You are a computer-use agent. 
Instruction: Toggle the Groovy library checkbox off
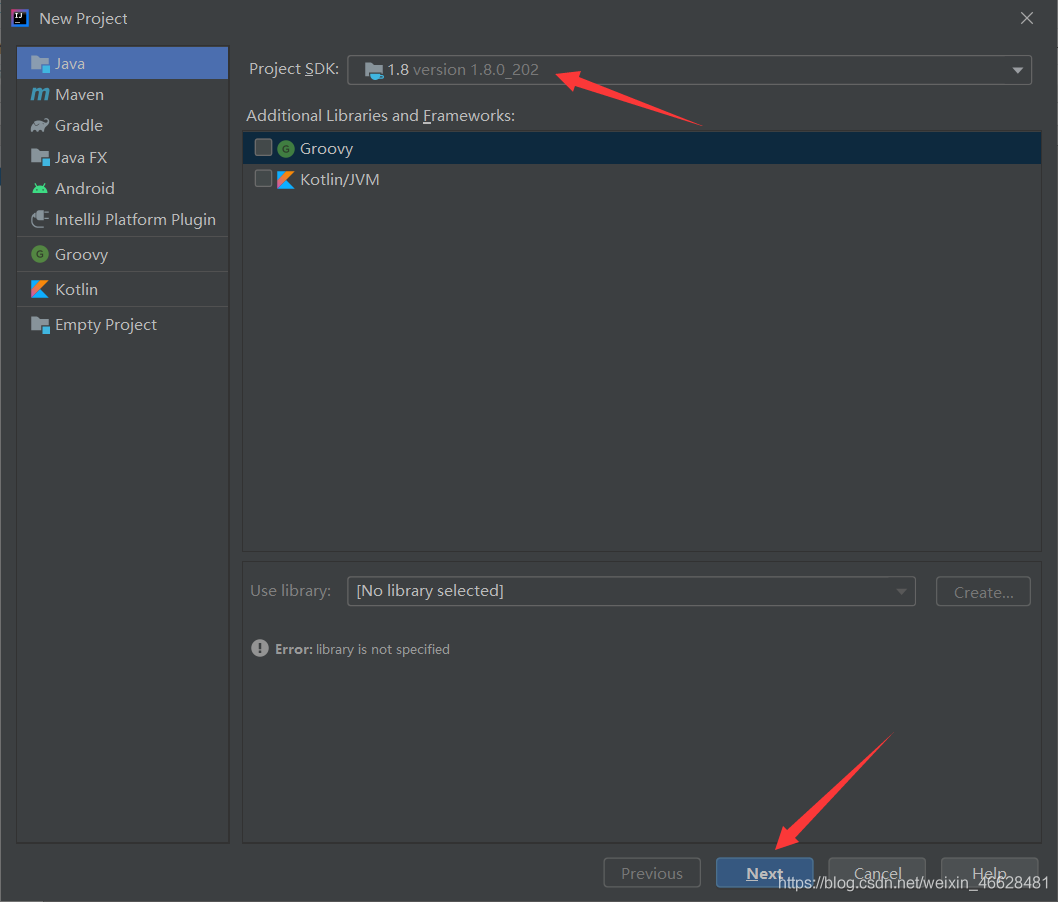tap(264, 147)
